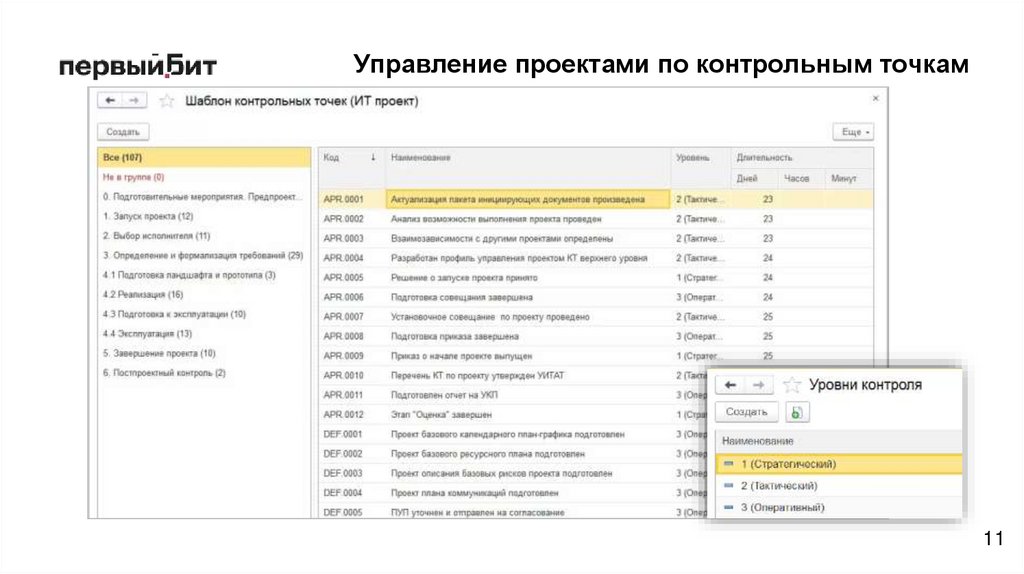Select level 3 (Оперативный)
The width and height of the screenshot is (1024, 574).
[839, 507]
